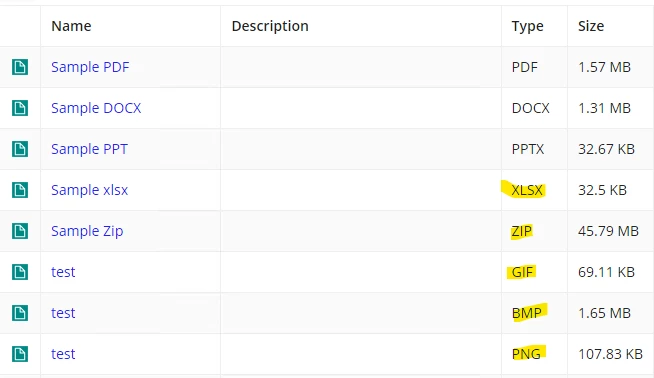Sort by the Name column header

[x=71, y=26]
